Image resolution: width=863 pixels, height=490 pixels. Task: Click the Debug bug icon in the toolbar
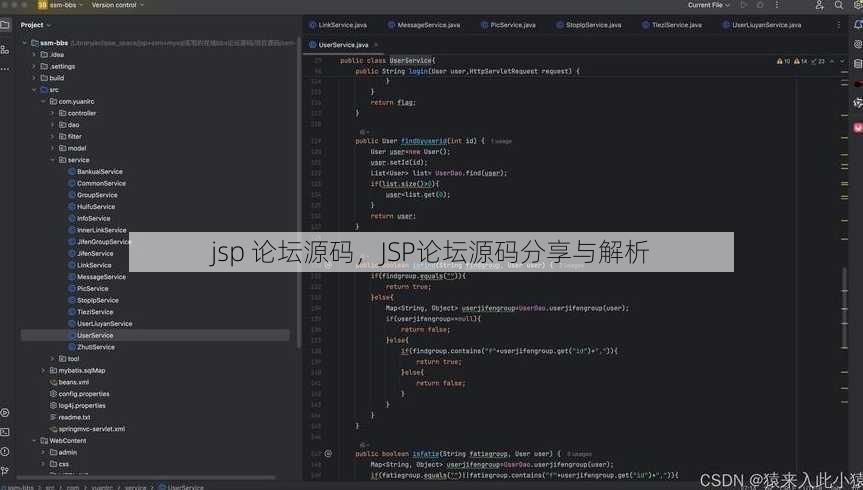point(760,5)
